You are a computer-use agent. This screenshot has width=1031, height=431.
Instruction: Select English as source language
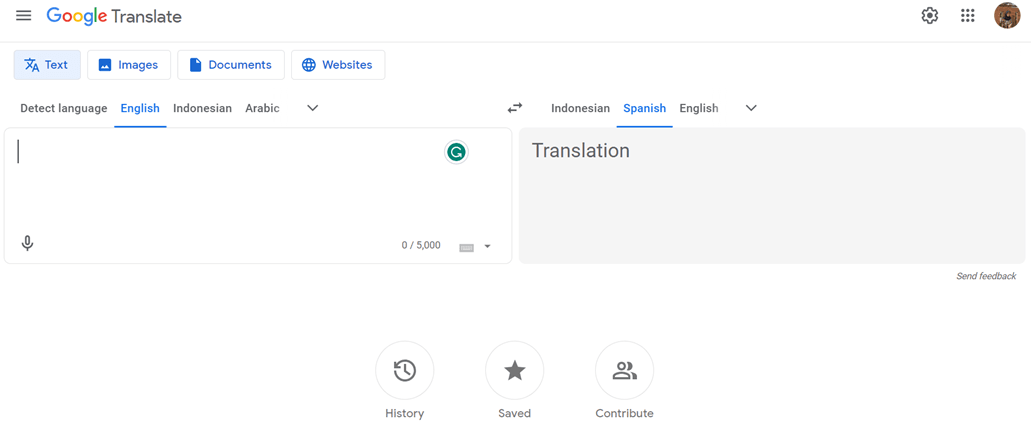140,109
